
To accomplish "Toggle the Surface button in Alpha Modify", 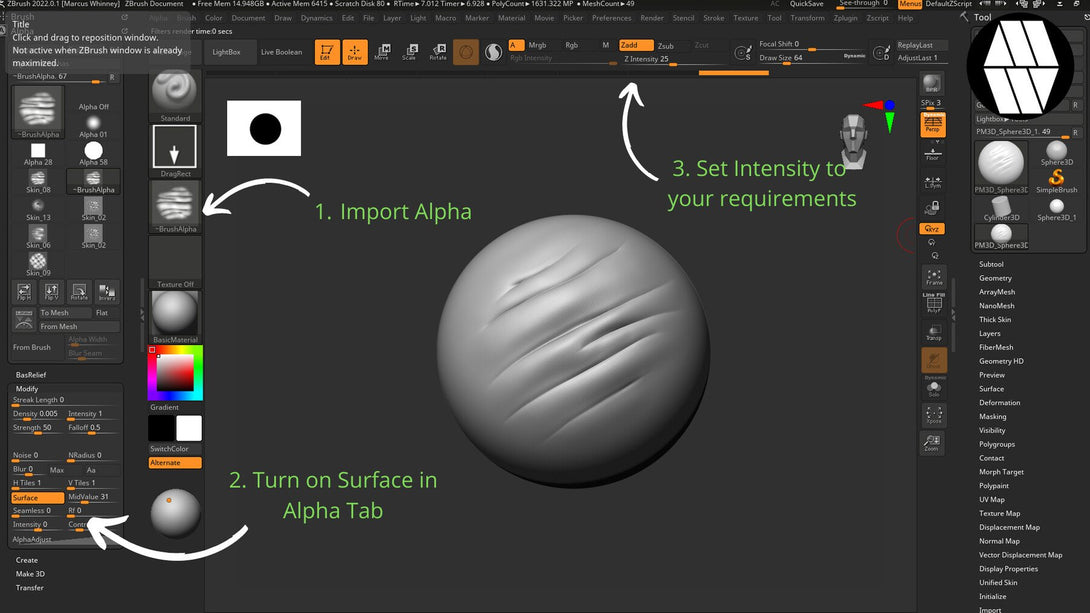I will coord(38,498).
